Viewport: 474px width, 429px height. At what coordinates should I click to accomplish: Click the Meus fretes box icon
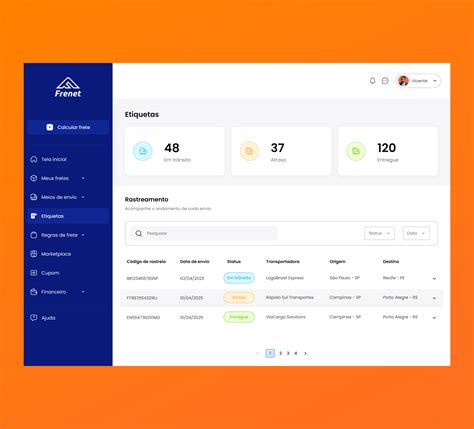[34, 178]
